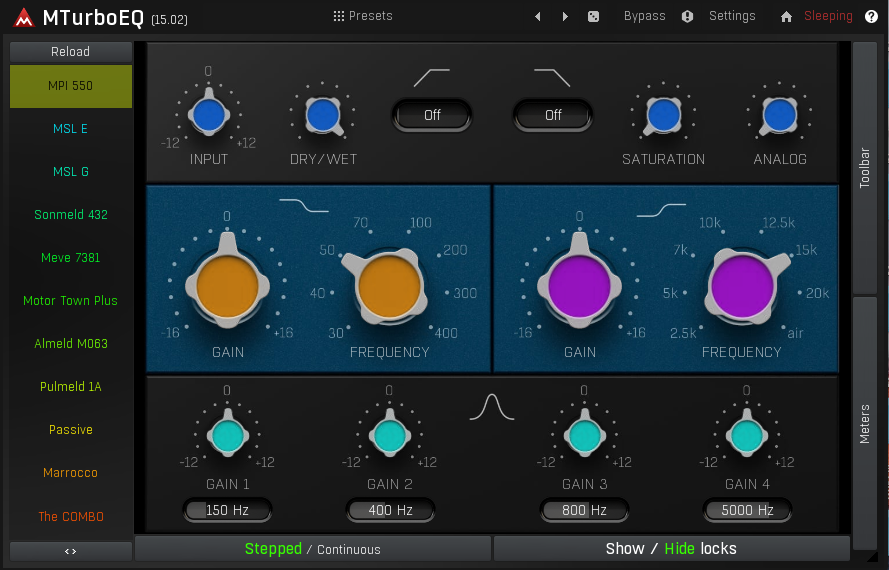The height and width of the screenshot is (570, 889).
Task: Open the 400 Hz frequency selector
Action: tap(390, 510)
